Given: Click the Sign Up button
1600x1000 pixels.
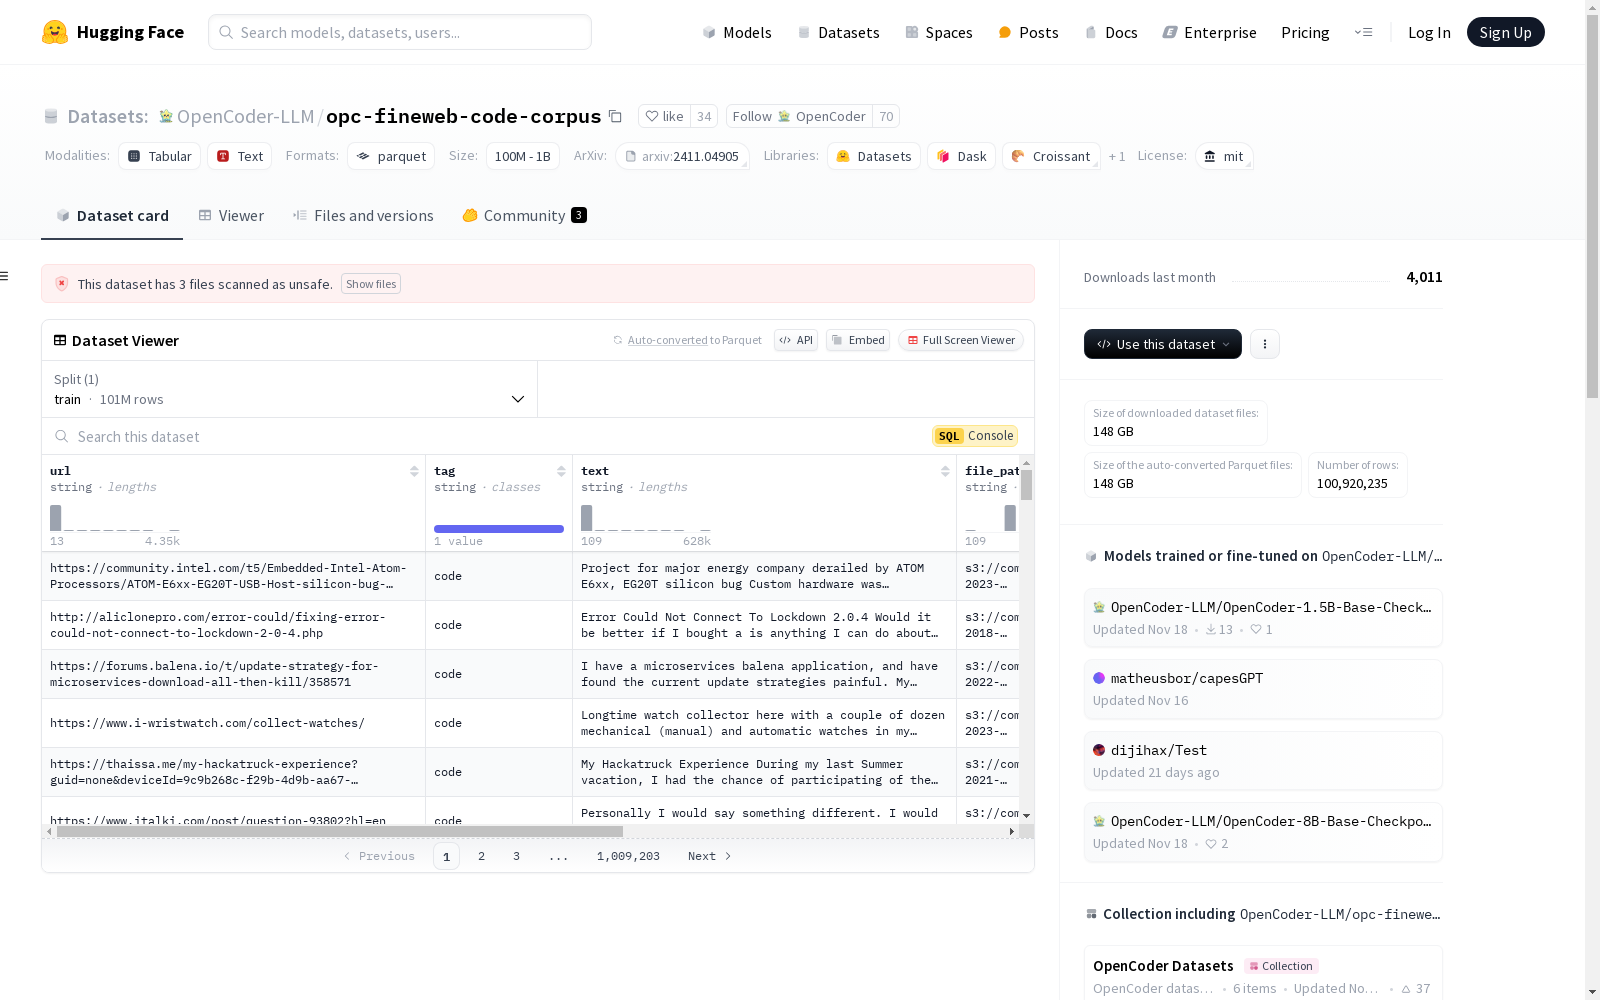Looking at the screenshot, I should (x=1505, y=32).
